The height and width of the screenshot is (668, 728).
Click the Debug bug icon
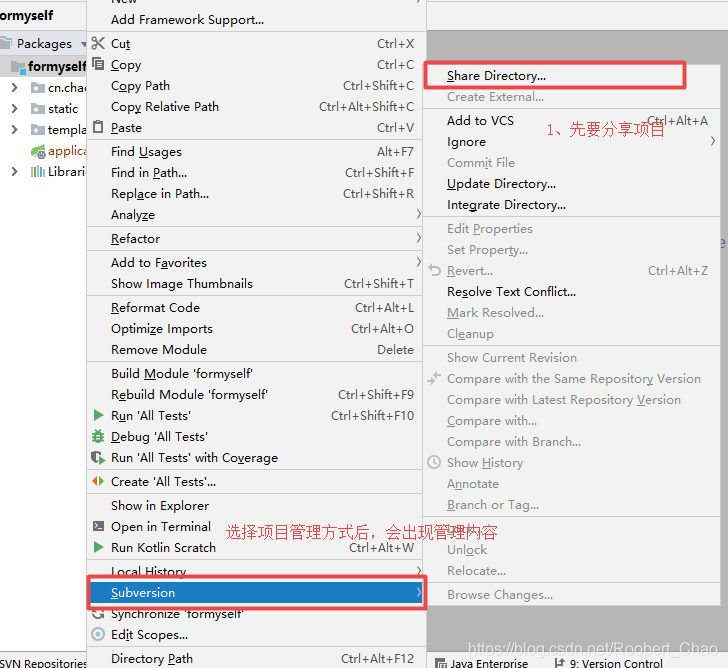pyautogui.click(x=98, y=436)
